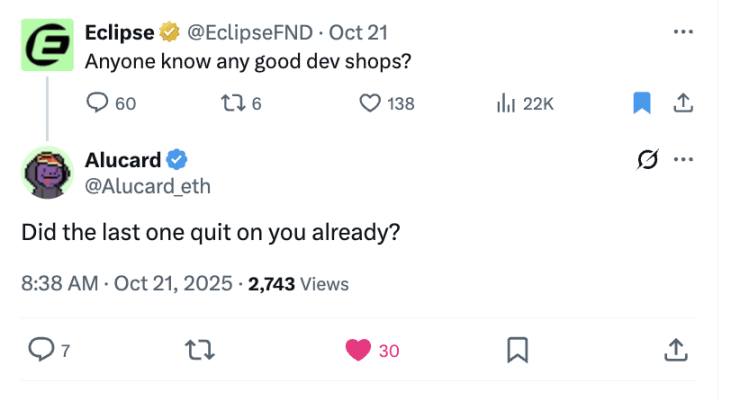Open Alucard's profile avatar

click(x=47, y=173)
